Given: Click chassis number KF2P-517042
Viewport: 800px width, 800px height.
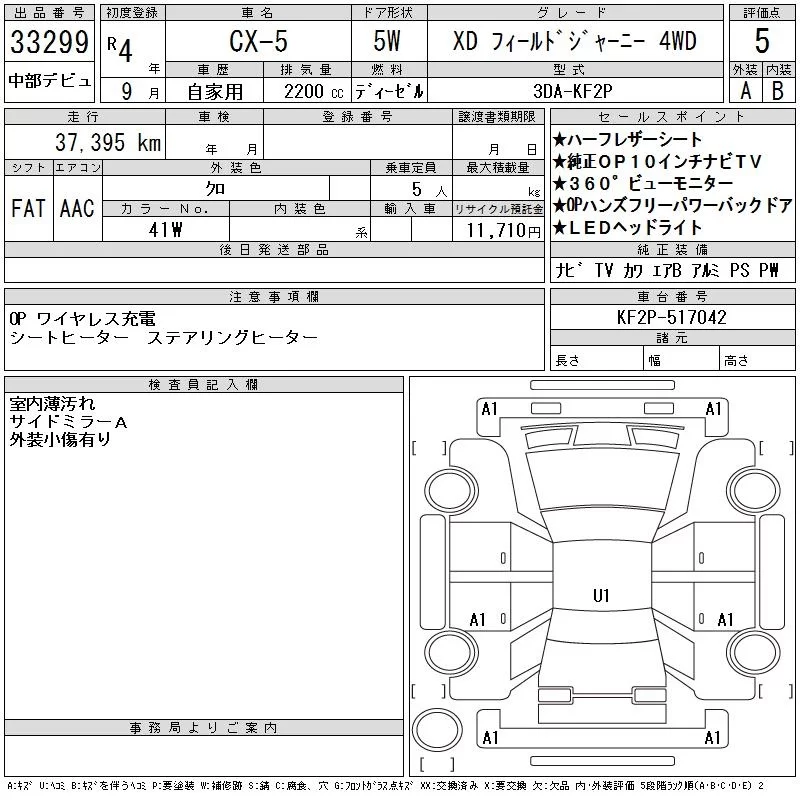Looking at the screenshot, I should tap(672, 317).
